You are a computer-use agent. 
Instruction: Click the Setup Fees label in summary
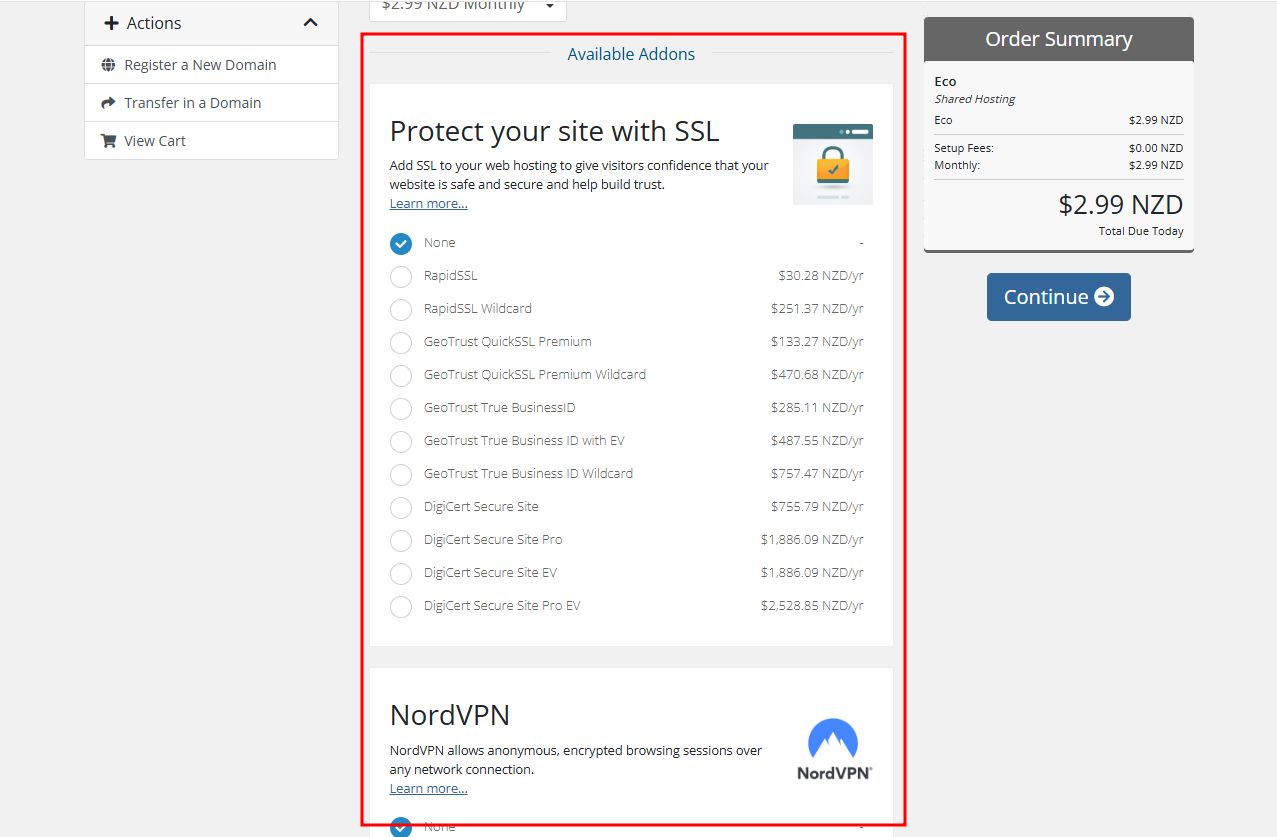(x=964, y=148)
